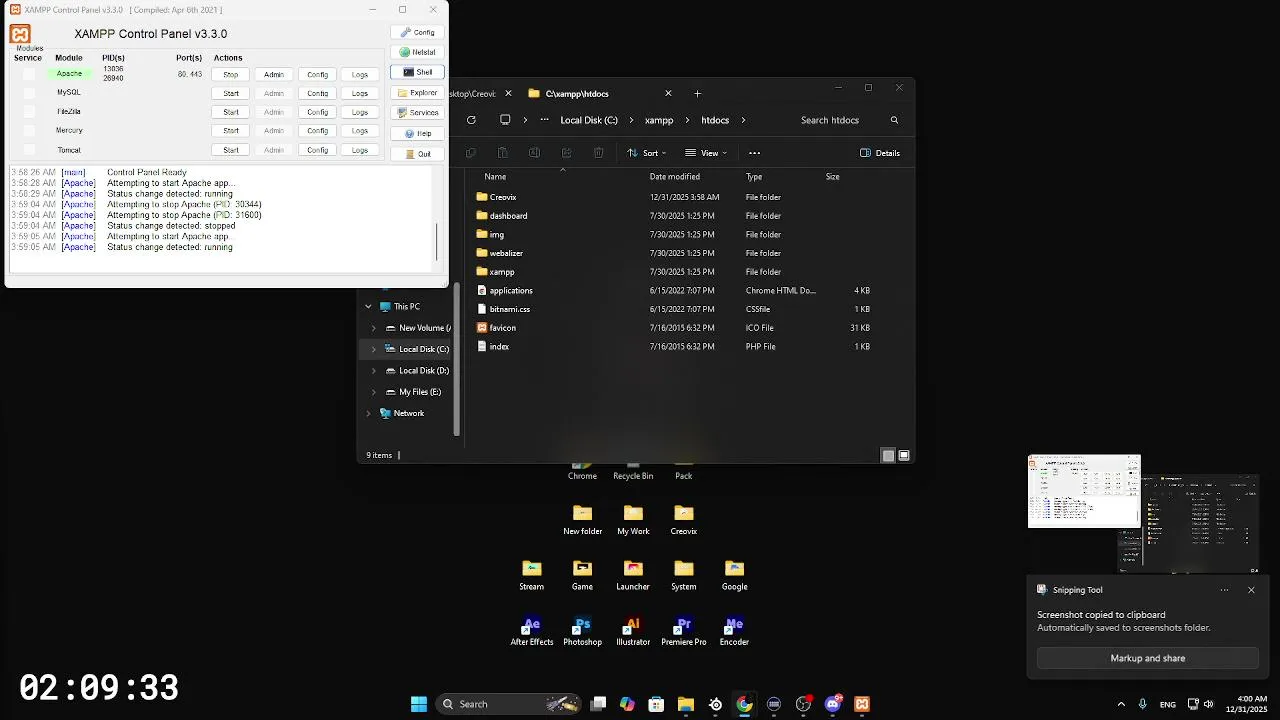Click the XAMPP log scrollbar
1280x720 pixels.
(x=437, y=241)
